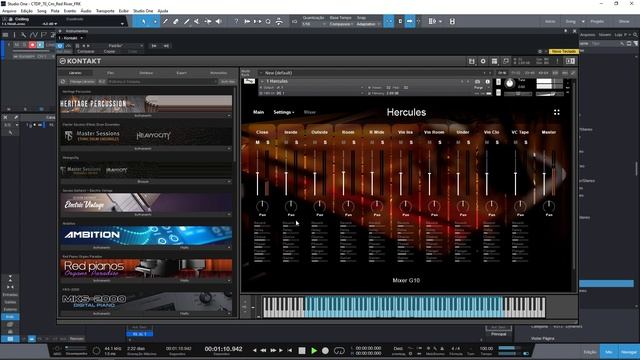This screenshot has height=360, width=640.
Task: Click the Manage Libraries button
Action: click(x=82, y=82)
